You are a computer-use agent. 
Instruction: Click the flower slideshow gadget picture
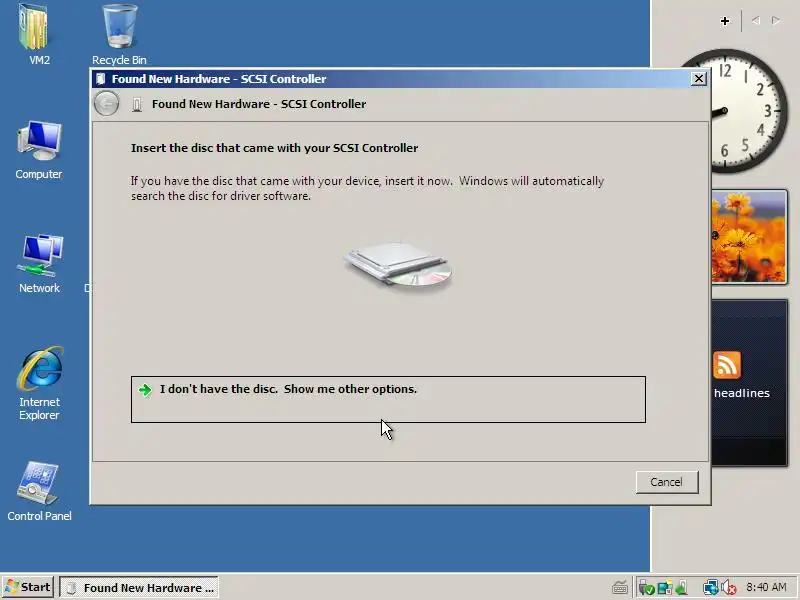pyautogui.click(x=749, y=236)
